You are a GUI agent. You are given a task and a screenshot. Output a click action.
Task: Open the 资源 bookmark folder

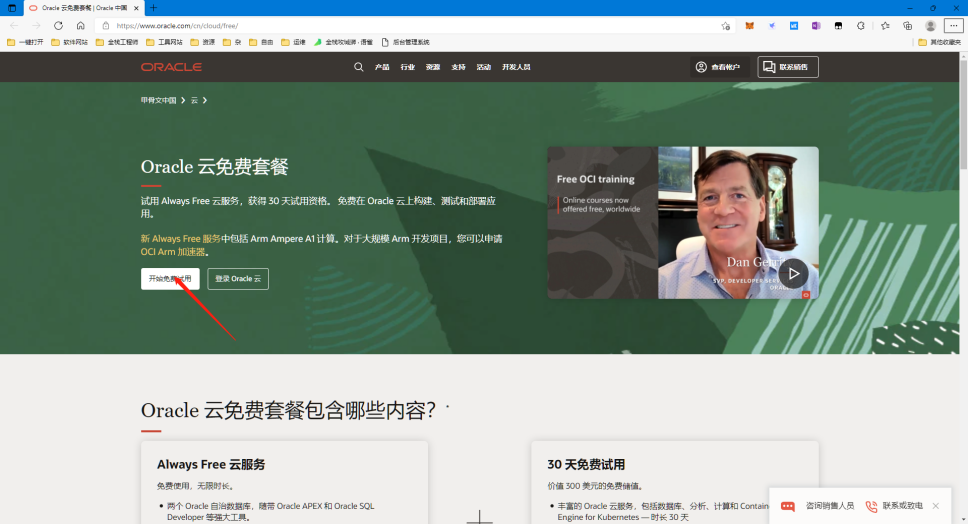(202, 42)
